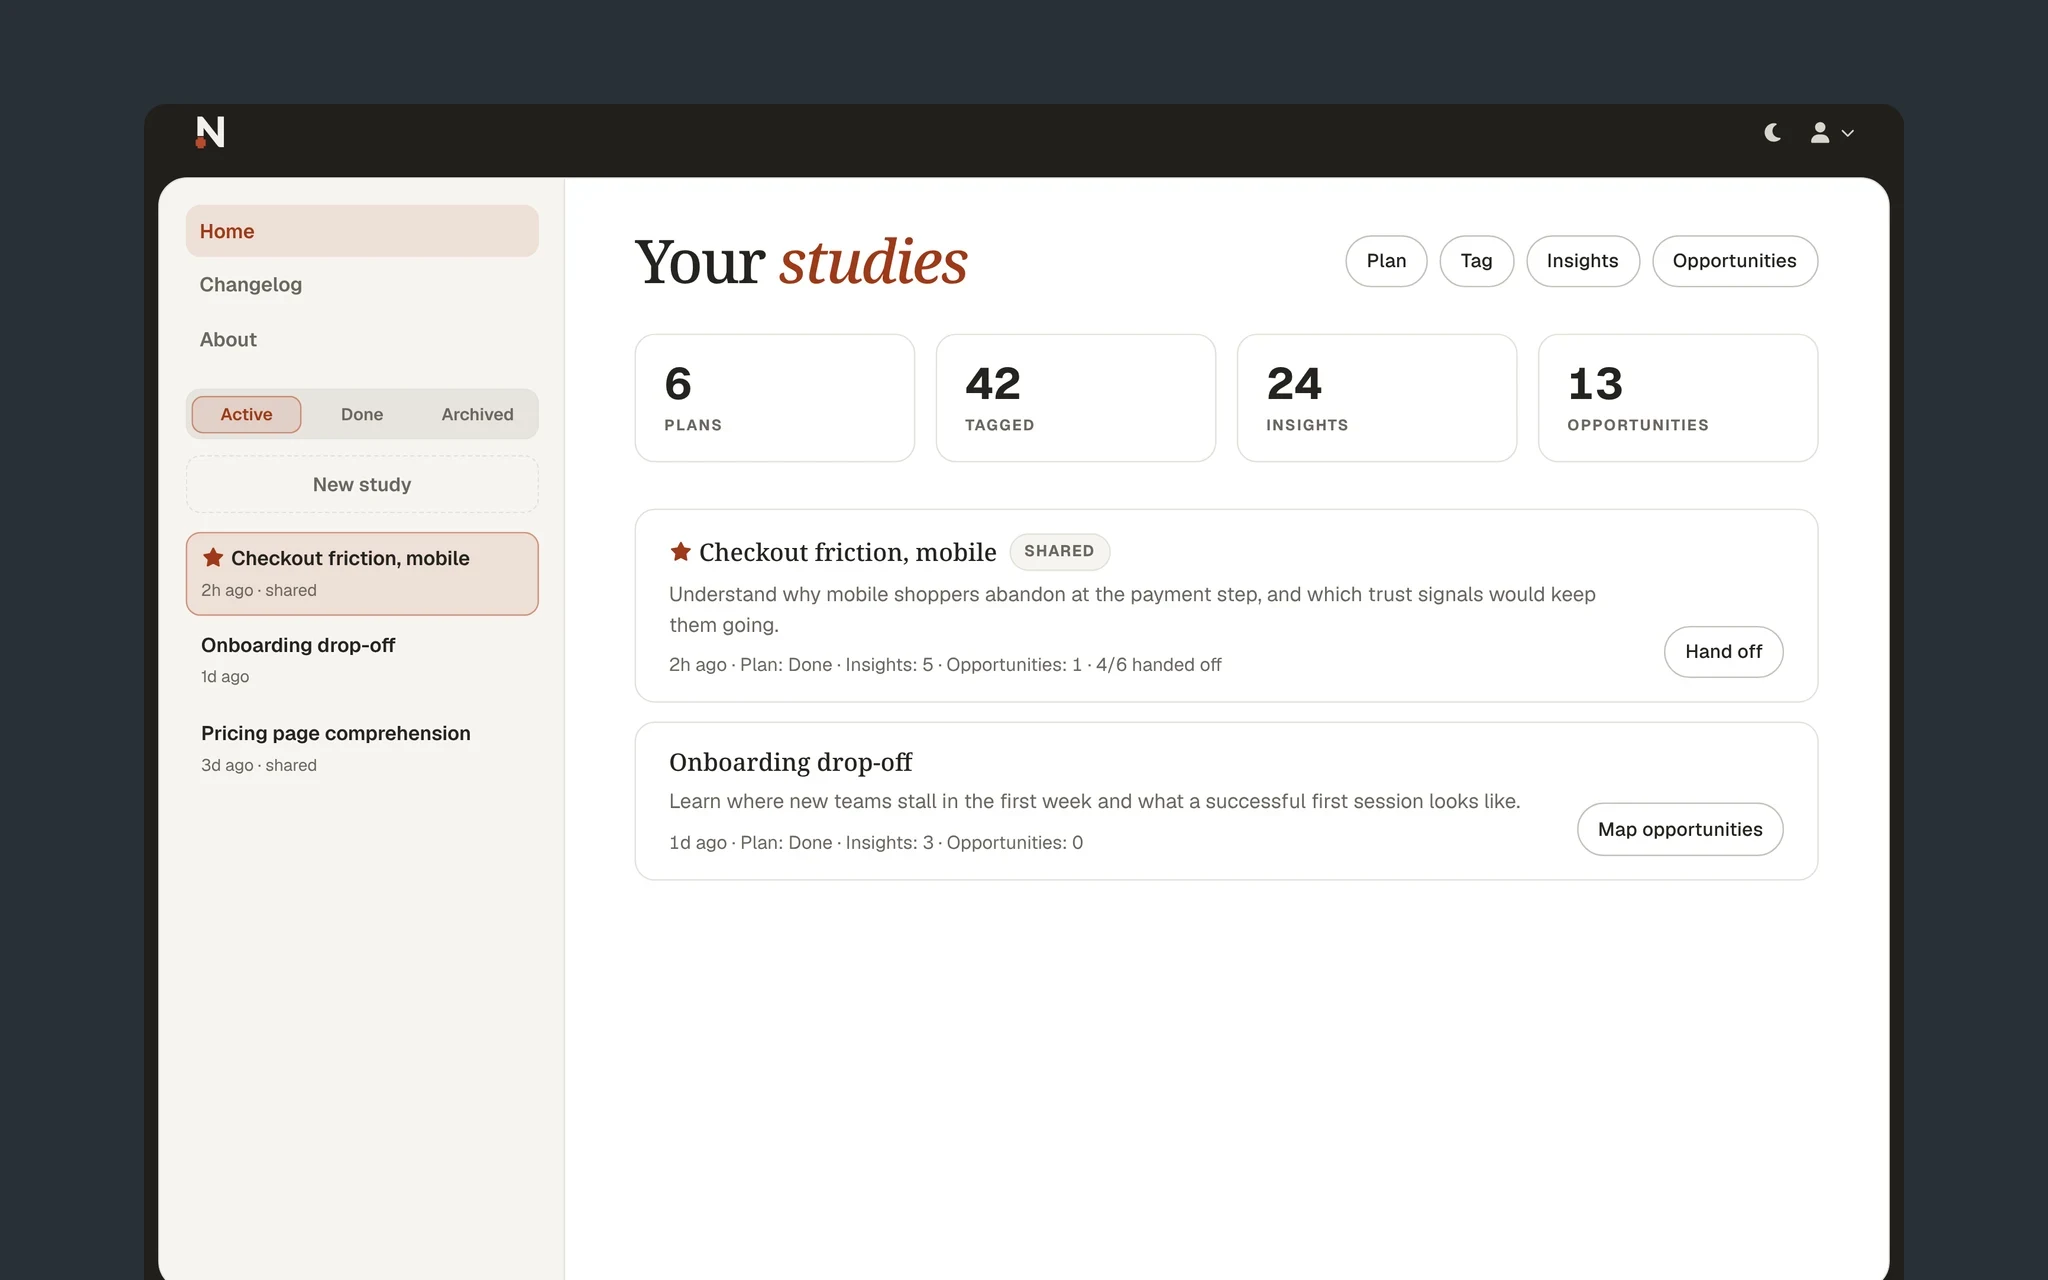
Task: Toggle dark mode with the moon icon
Action: coord(1773,132)
